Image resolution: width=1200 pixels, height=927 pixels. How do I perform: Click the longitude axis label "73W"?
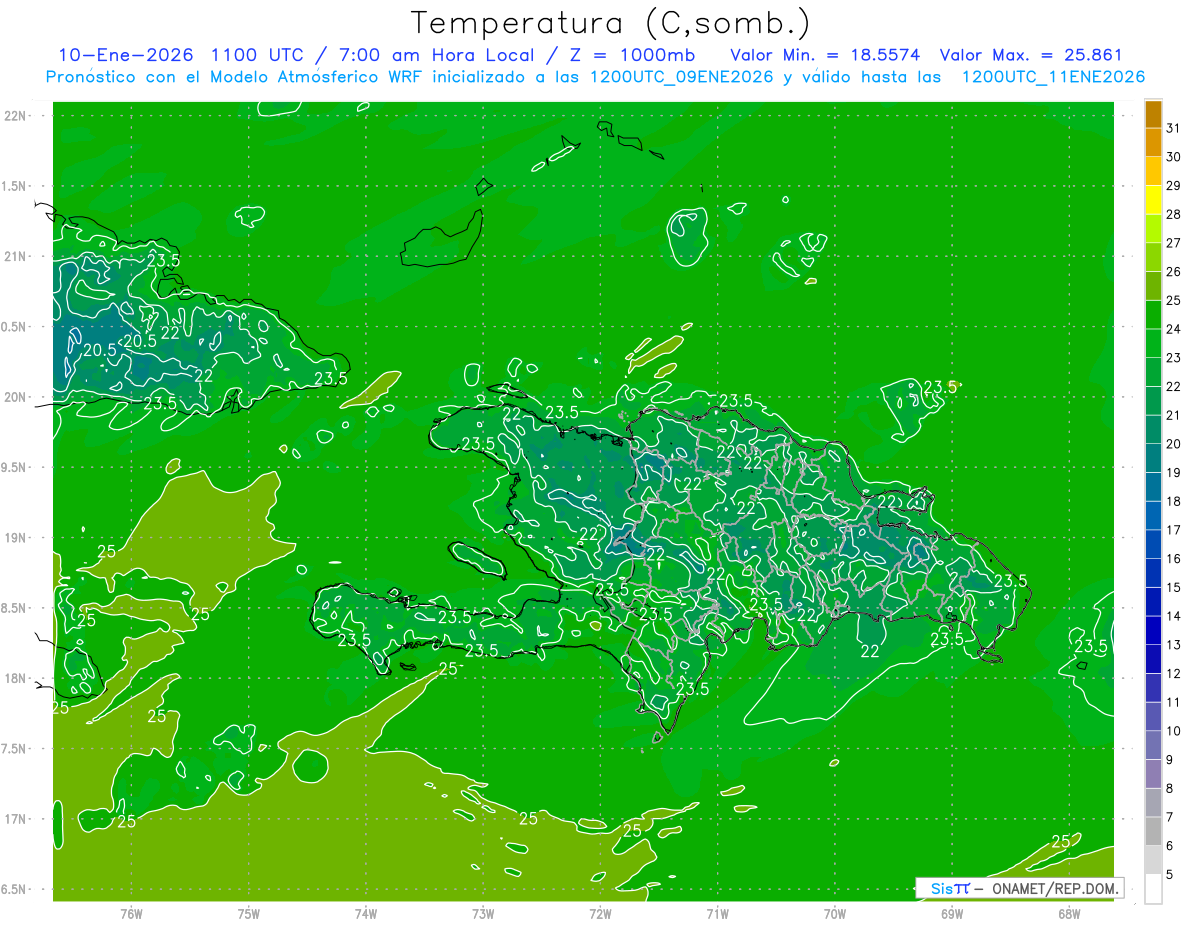click(483, 913)
